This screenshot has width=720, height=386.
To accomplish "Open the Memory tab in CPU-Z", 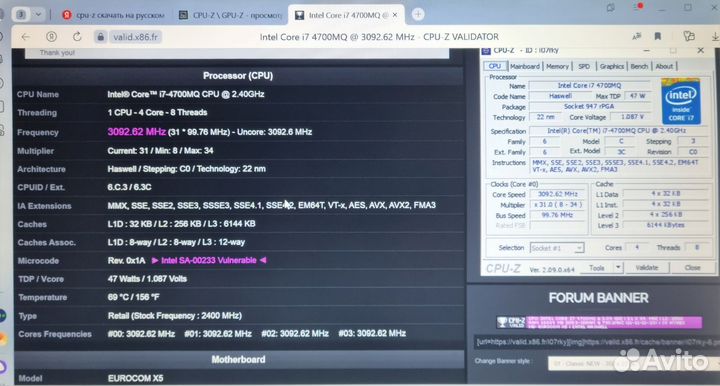I will [x=557, y=67].
